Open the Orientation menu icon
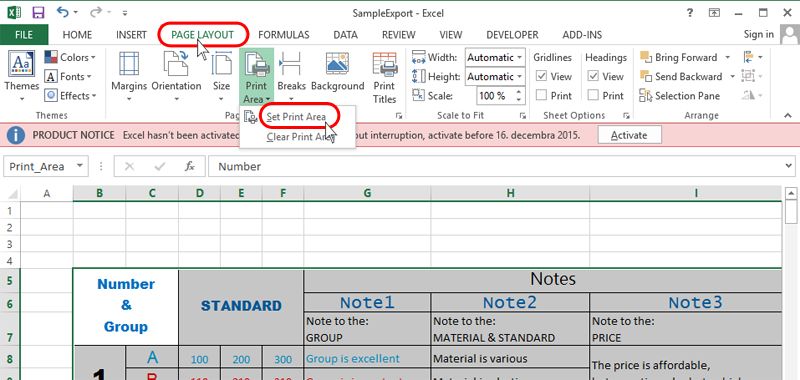This screenshot has width=800, height=380. click(x=176, y=63)
